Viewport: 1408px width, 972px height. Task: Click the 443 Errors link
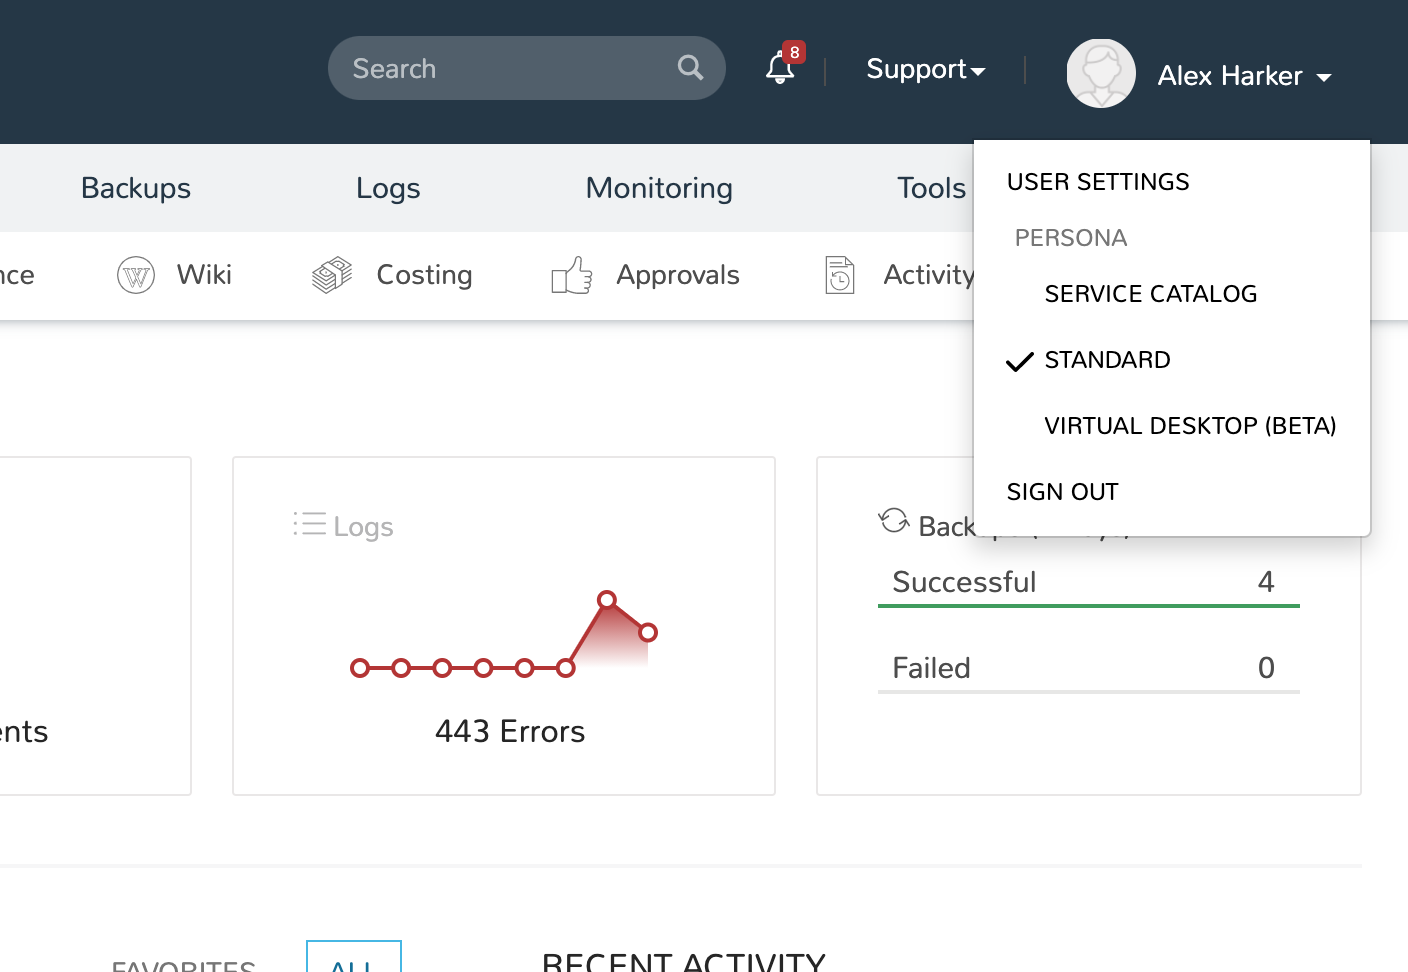pos(510,731)
